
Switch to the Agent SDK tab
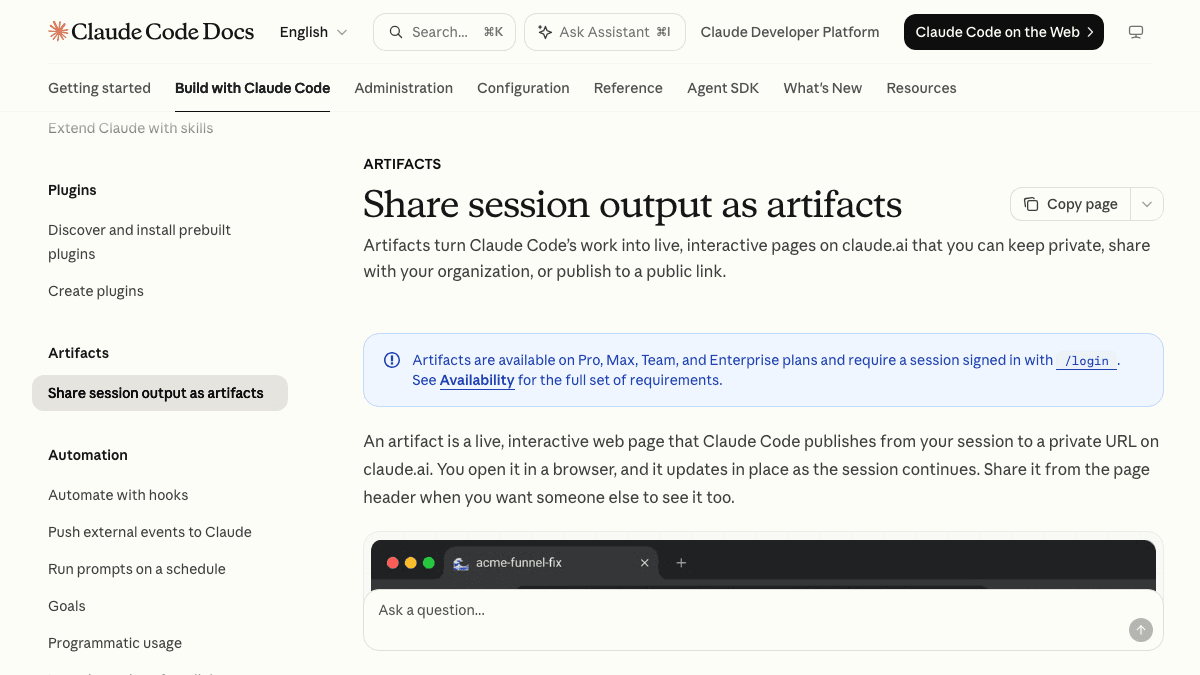723,88
